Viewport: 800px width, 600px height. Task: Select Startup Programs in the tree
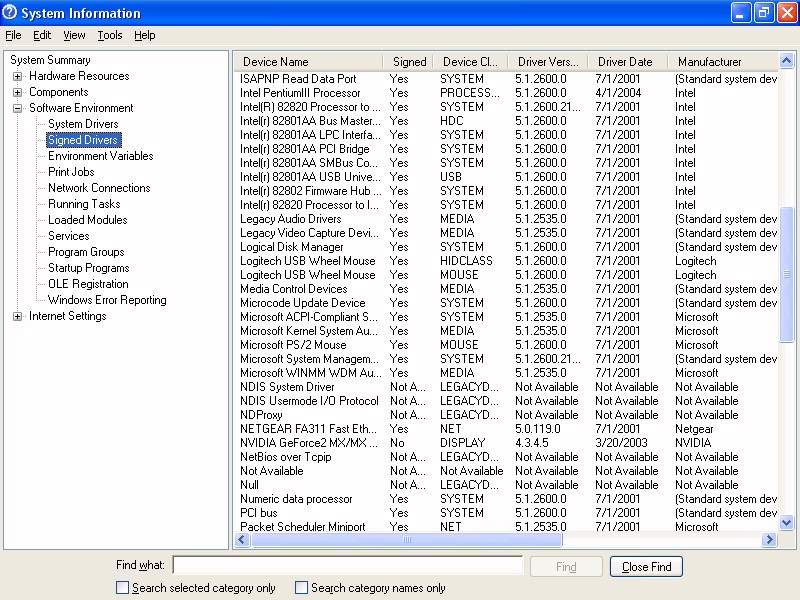(x=88, y=268)
